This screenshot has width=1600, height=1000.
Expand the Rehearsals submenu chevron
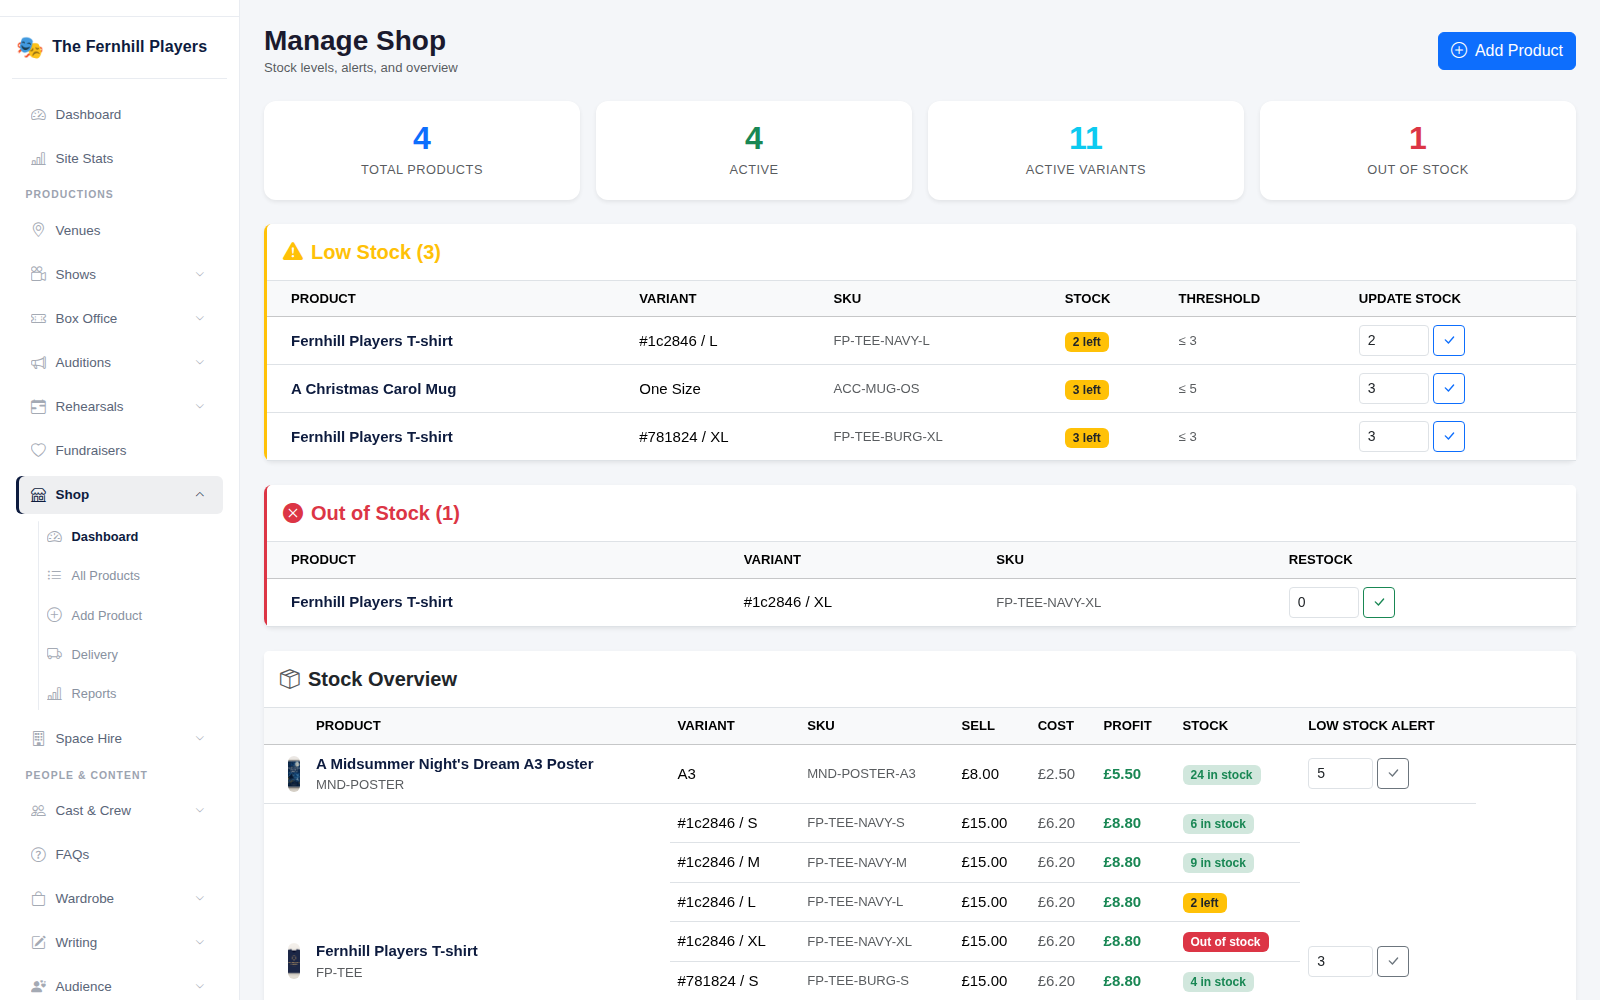tap(200, 407)
